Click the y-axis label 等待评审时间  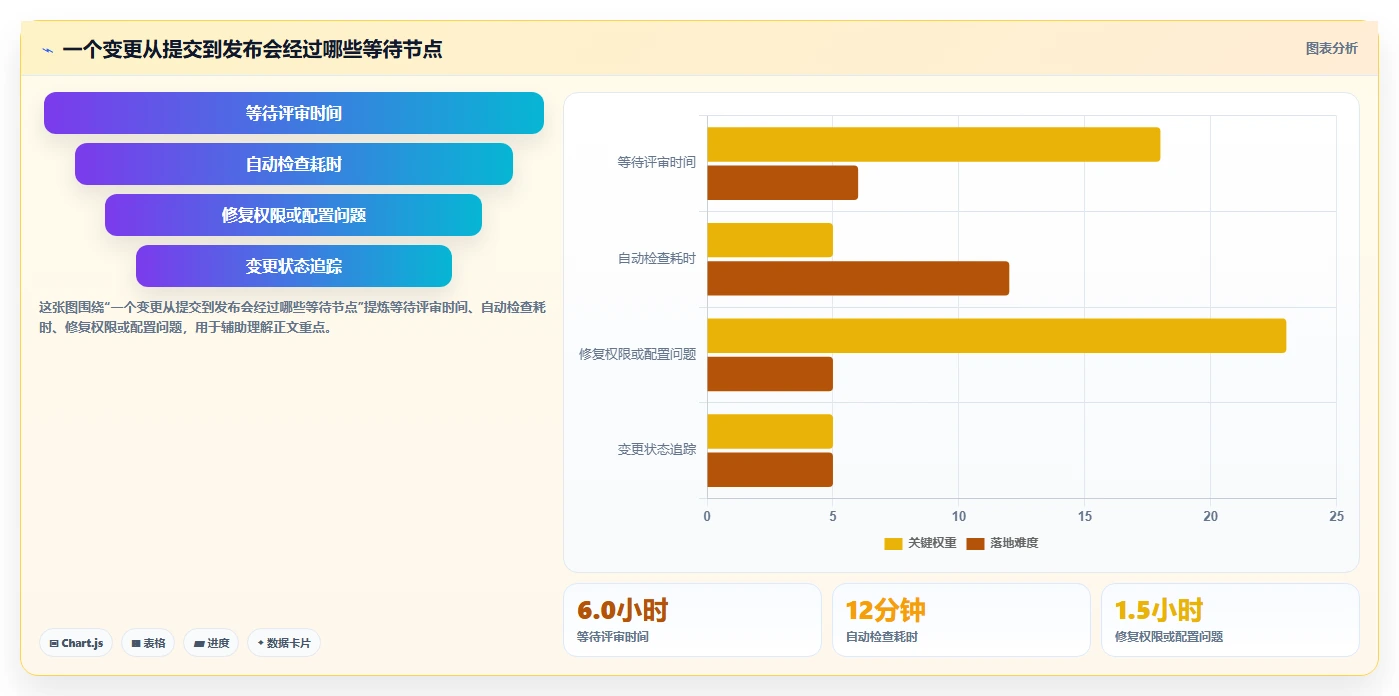(656, 161)
